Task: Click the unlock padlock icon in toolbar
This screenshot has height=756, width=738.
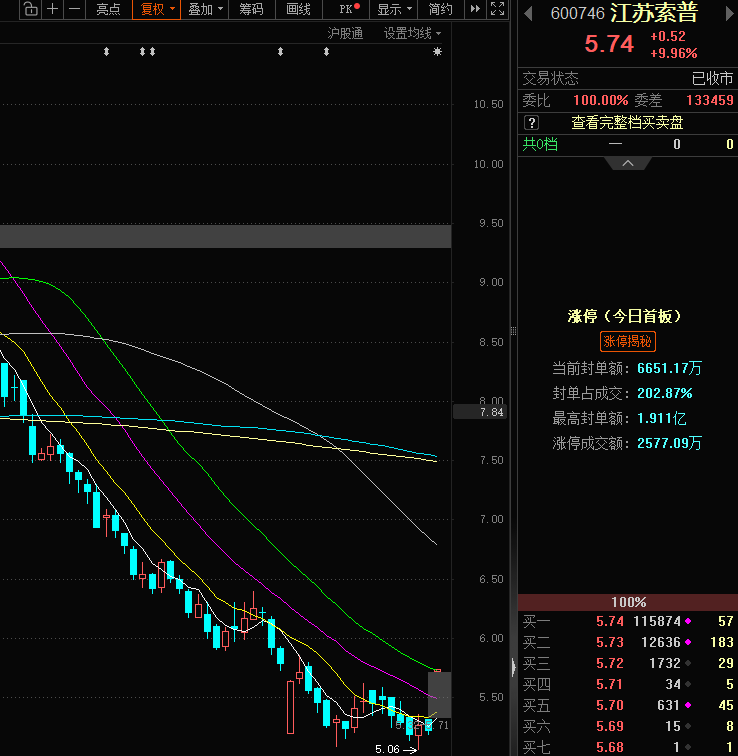Action: click(30, 9)
